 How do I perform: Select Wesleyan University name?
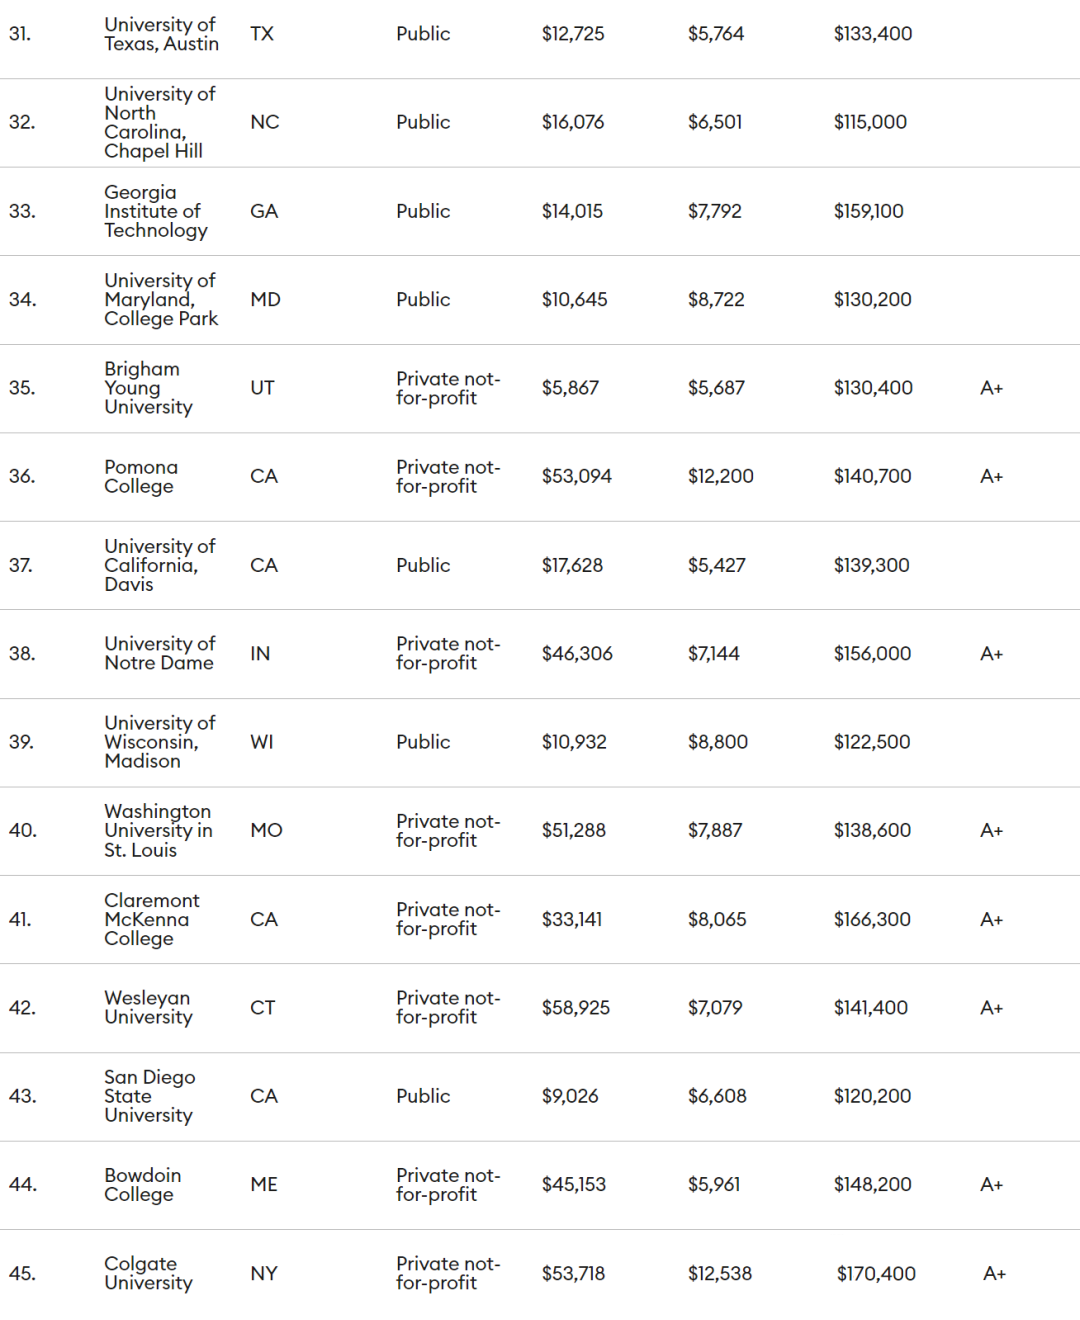(148, 1007)
